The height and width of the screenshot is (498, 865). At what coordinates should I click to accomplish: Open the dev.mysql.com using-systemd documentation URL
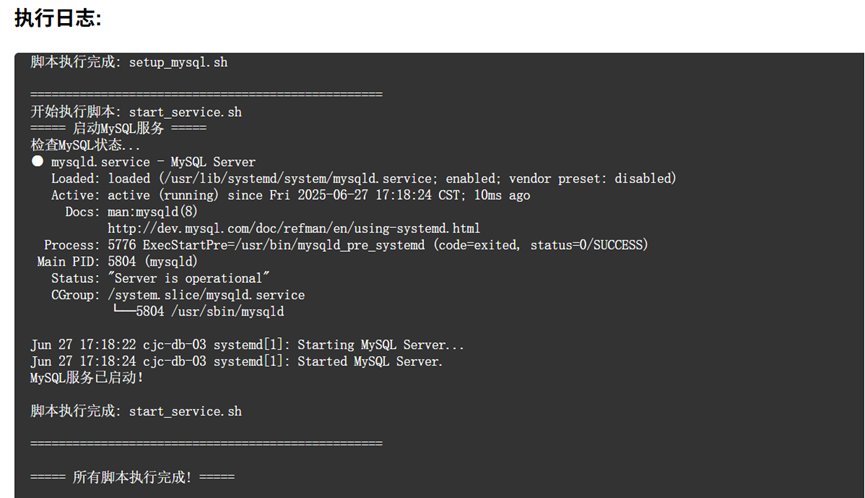tap(293, 228)
